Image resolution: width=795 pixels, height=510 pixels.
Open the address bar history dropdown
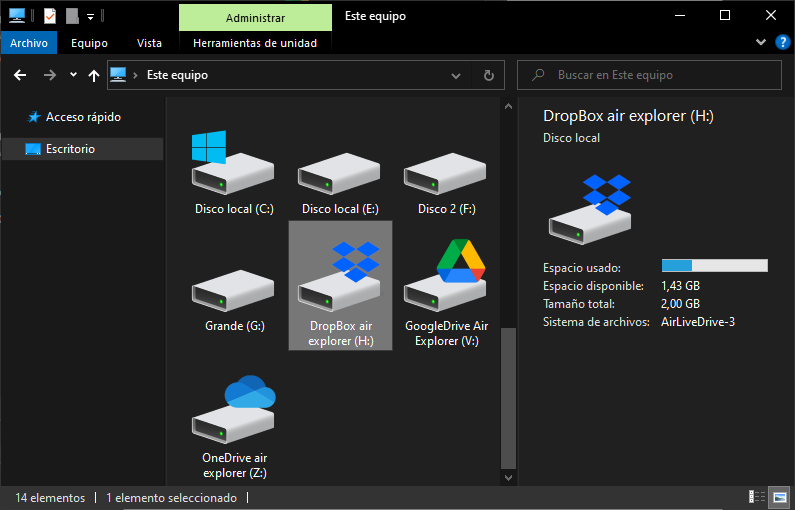(457, 75)
